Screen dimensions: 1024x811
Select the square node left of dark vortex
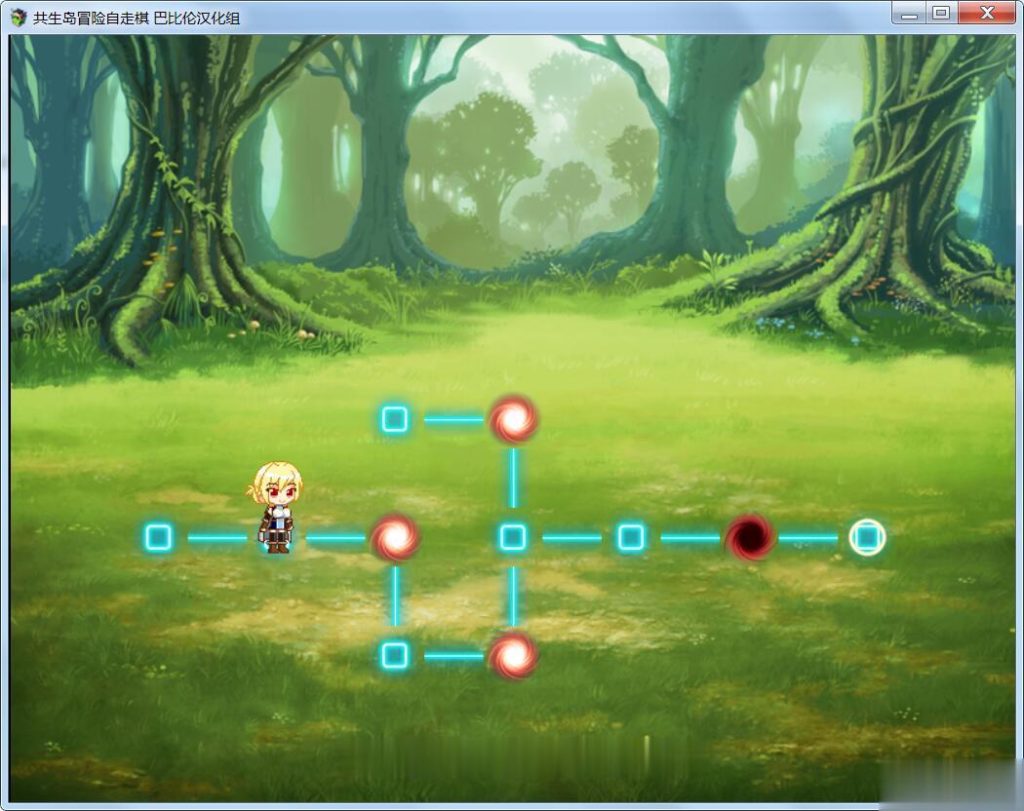tap(630, 538)
